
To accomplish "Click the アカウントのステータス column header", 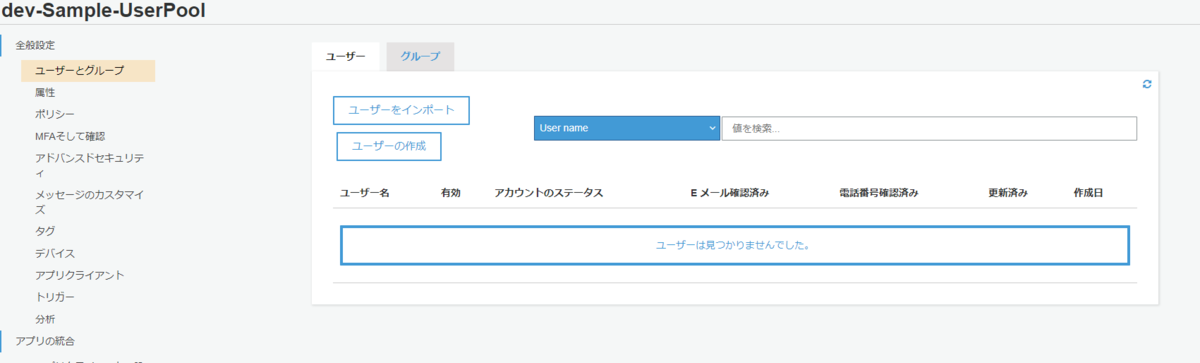I will (549, 192).
